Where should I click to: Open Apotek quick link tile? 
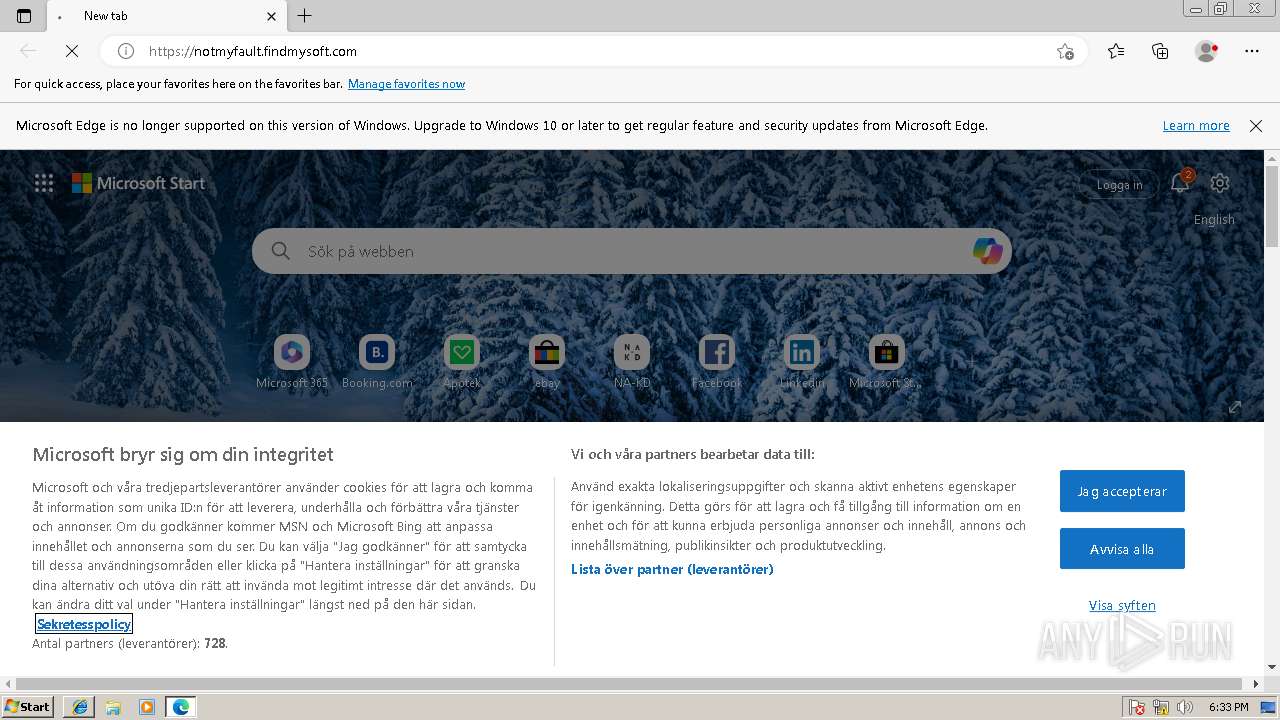[462, 362]
